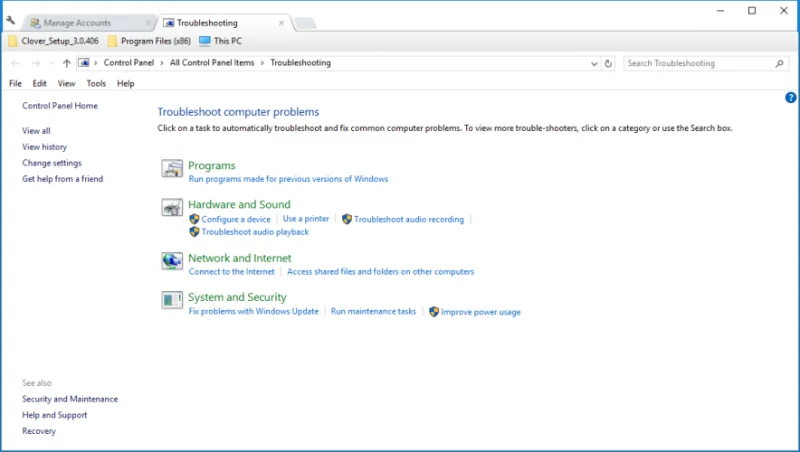800x452 pixels.
Task: Click the shield icon beside Troubleshoot audio playback
Action: coord(194,232)
